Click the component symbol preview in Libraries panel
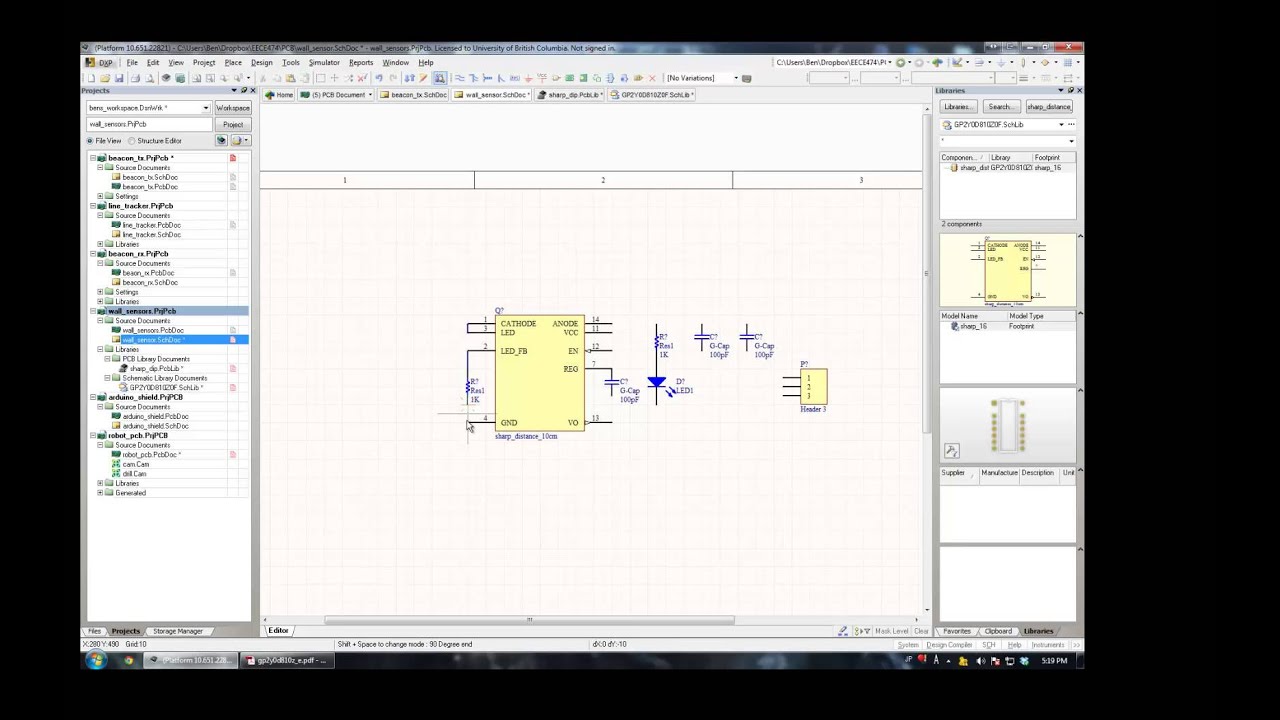The height and width of the screenshot is (720, 1280). point(1008,271)
